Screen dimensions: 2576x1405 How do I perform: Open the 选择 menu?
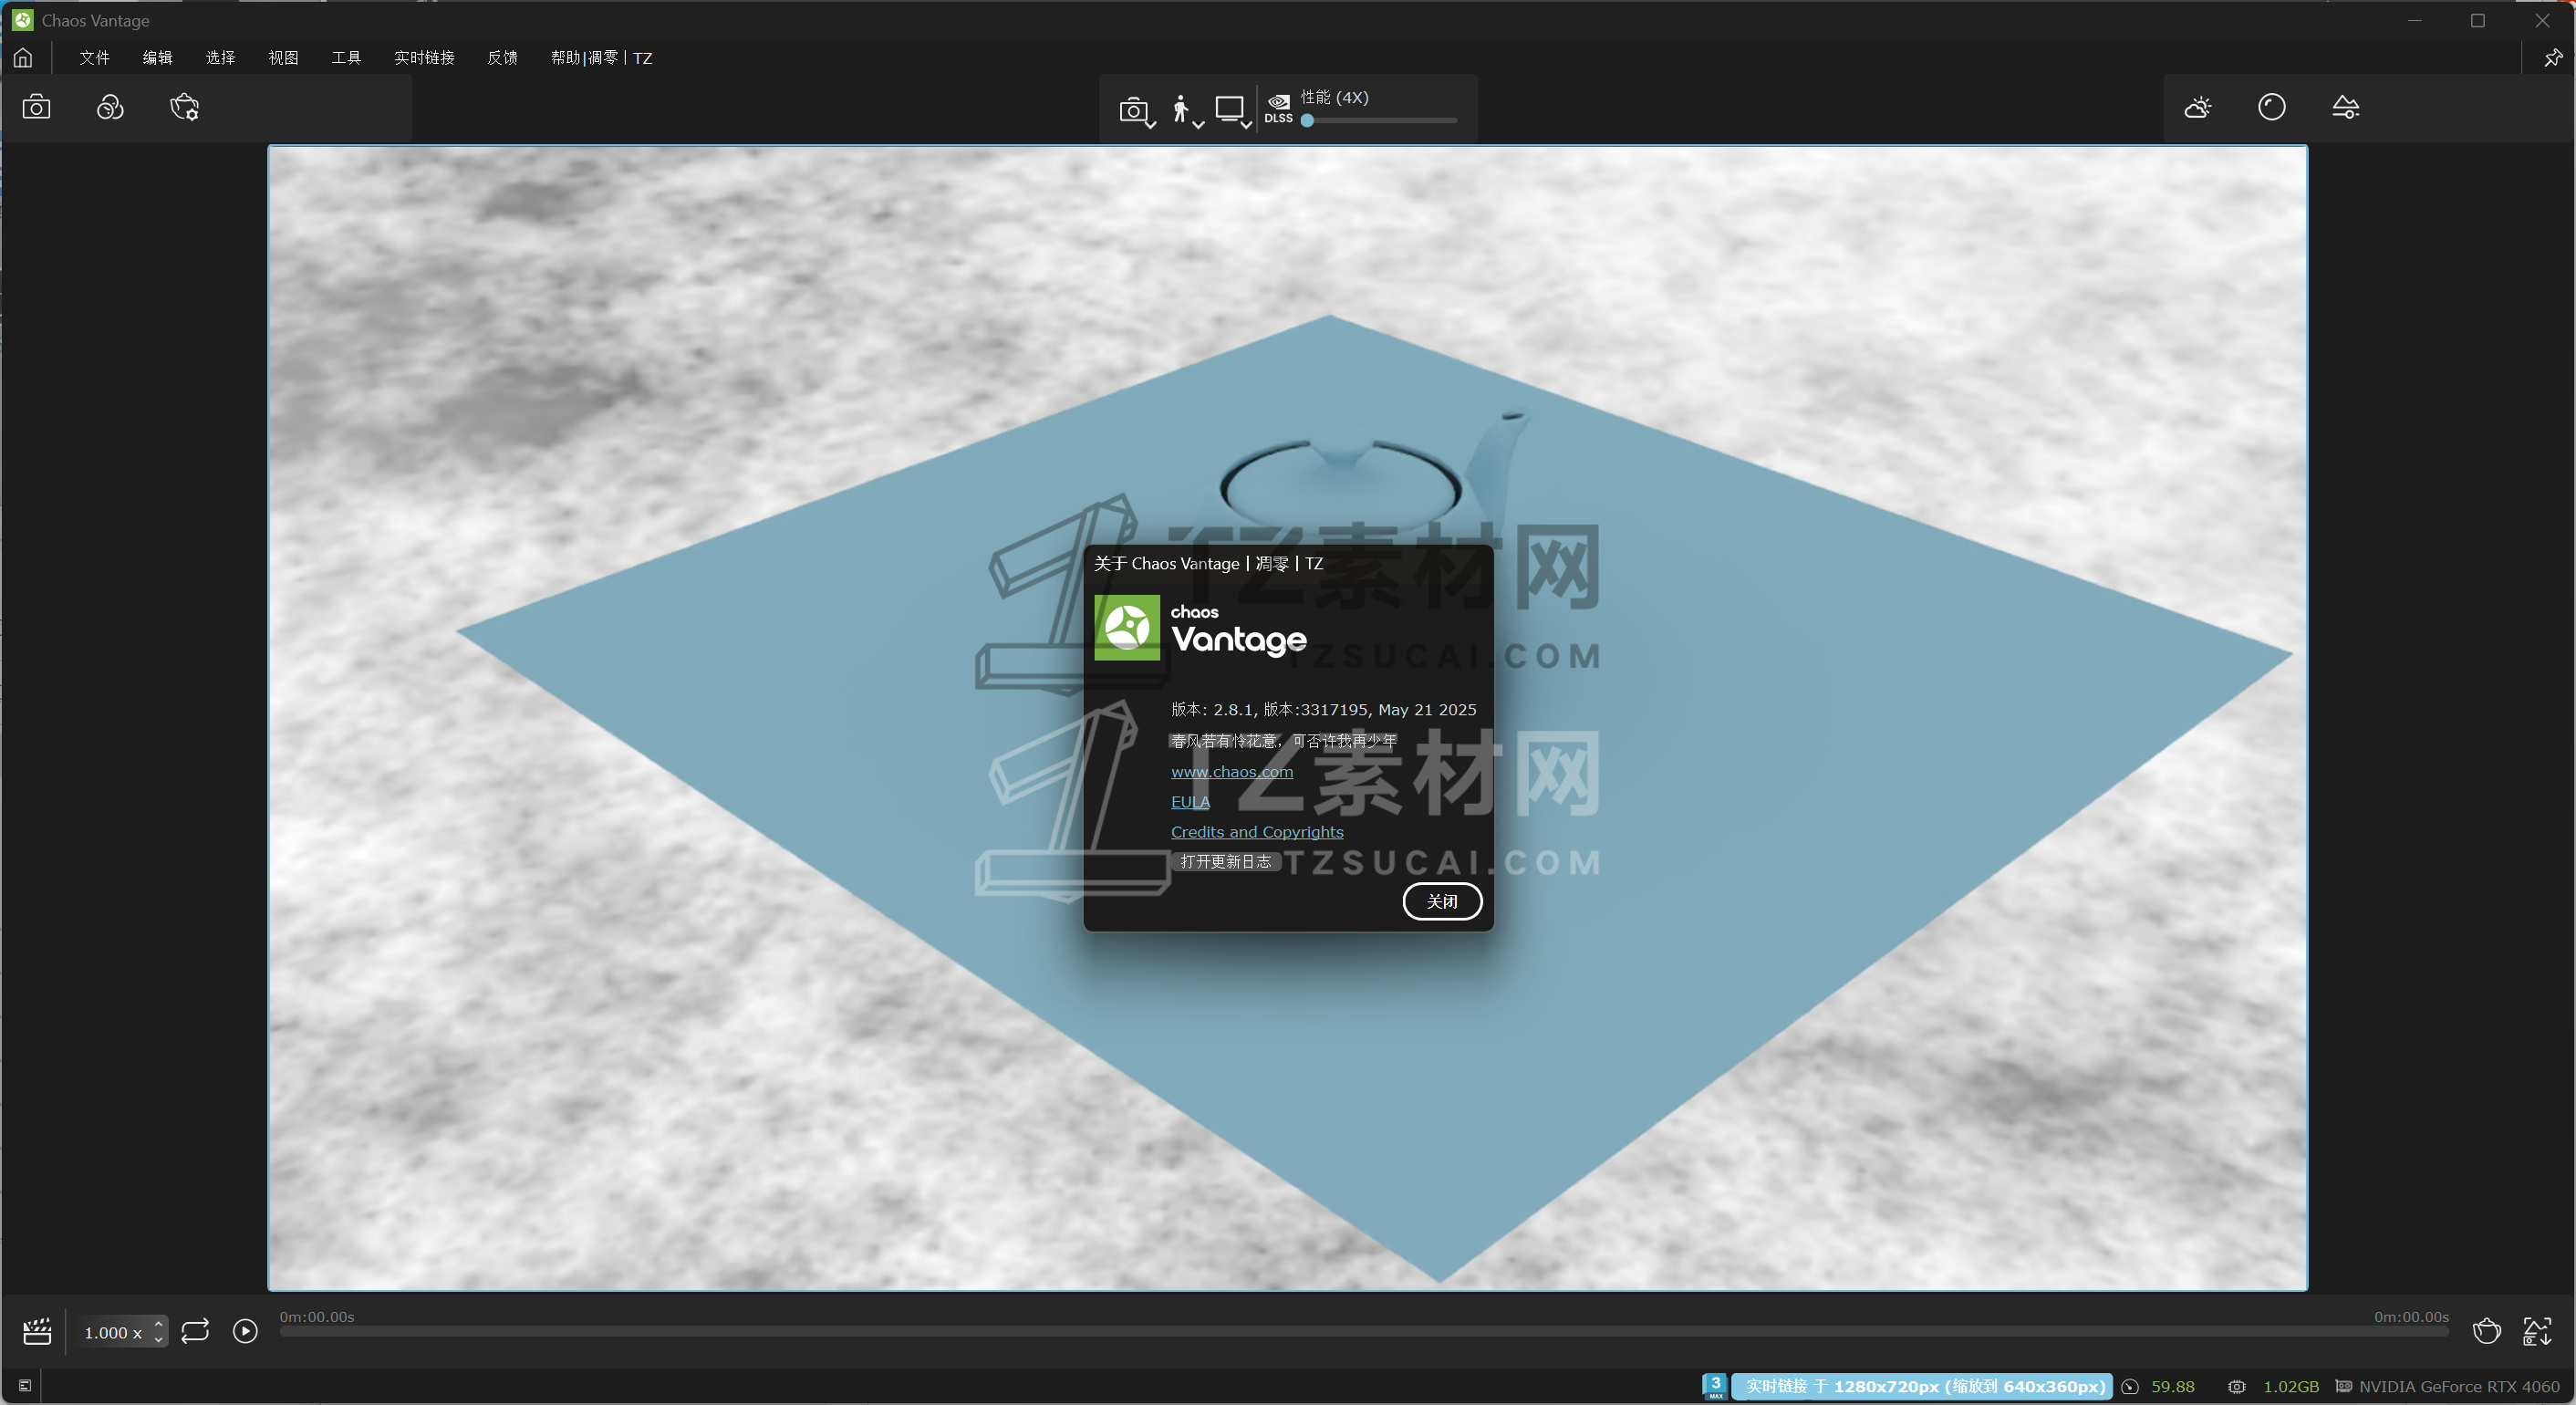[220, 58]
